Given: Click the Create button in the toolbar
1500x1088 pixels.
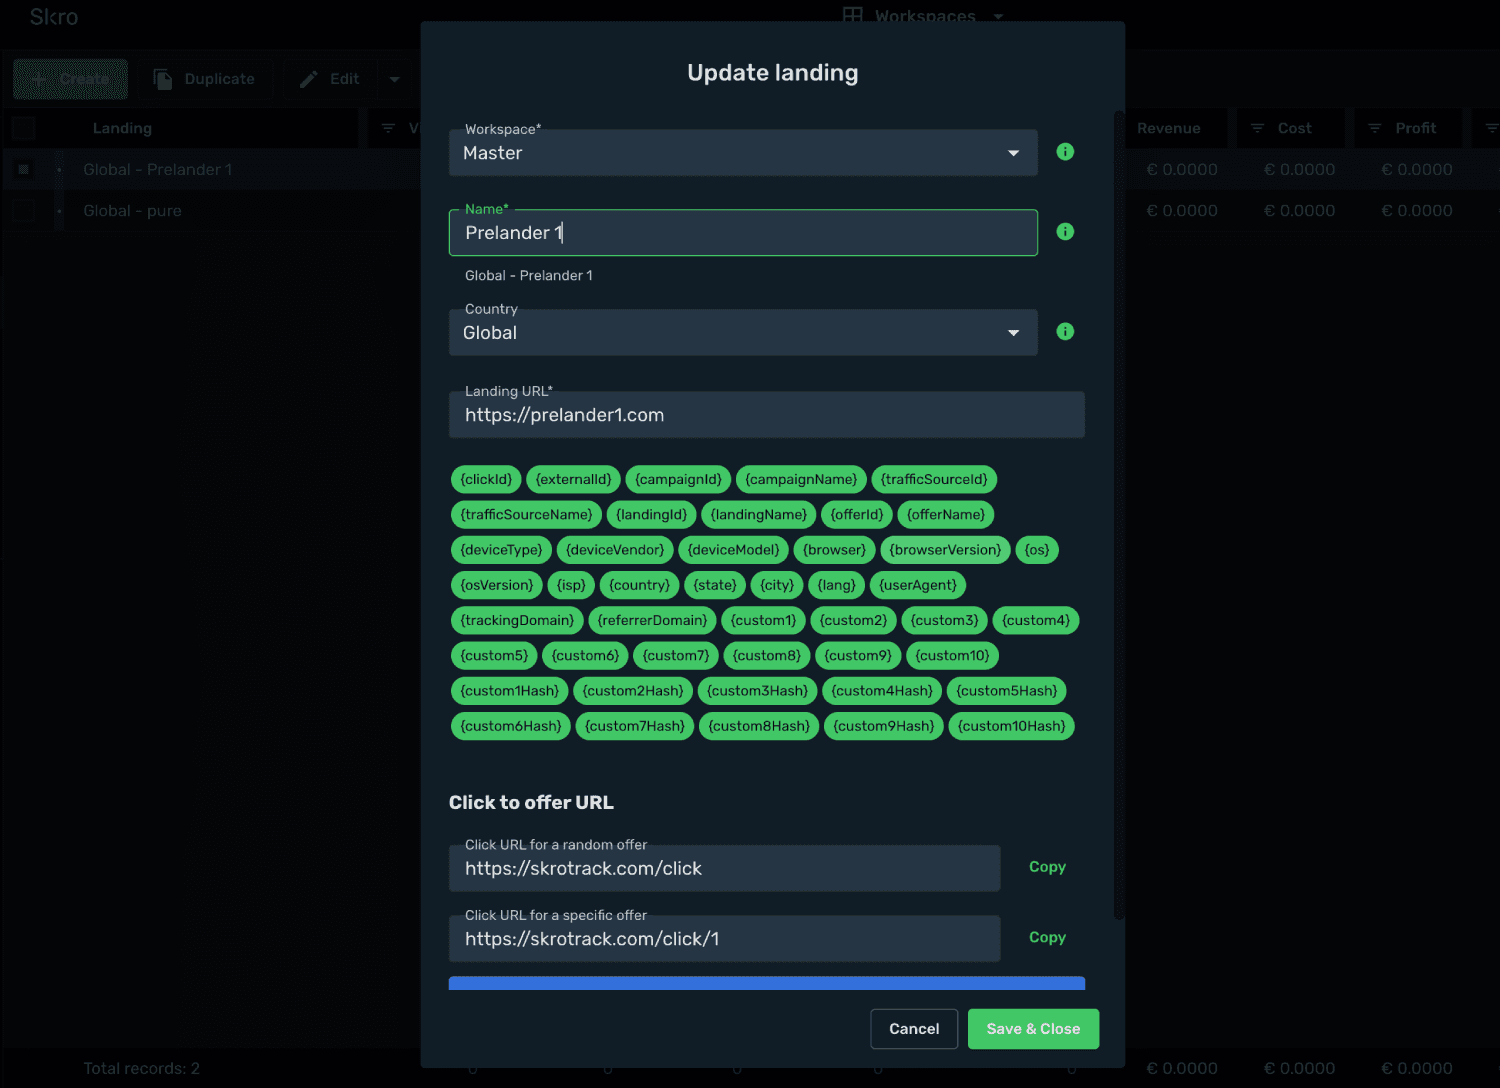Looking at the screenshot, I should pos(71,79).
